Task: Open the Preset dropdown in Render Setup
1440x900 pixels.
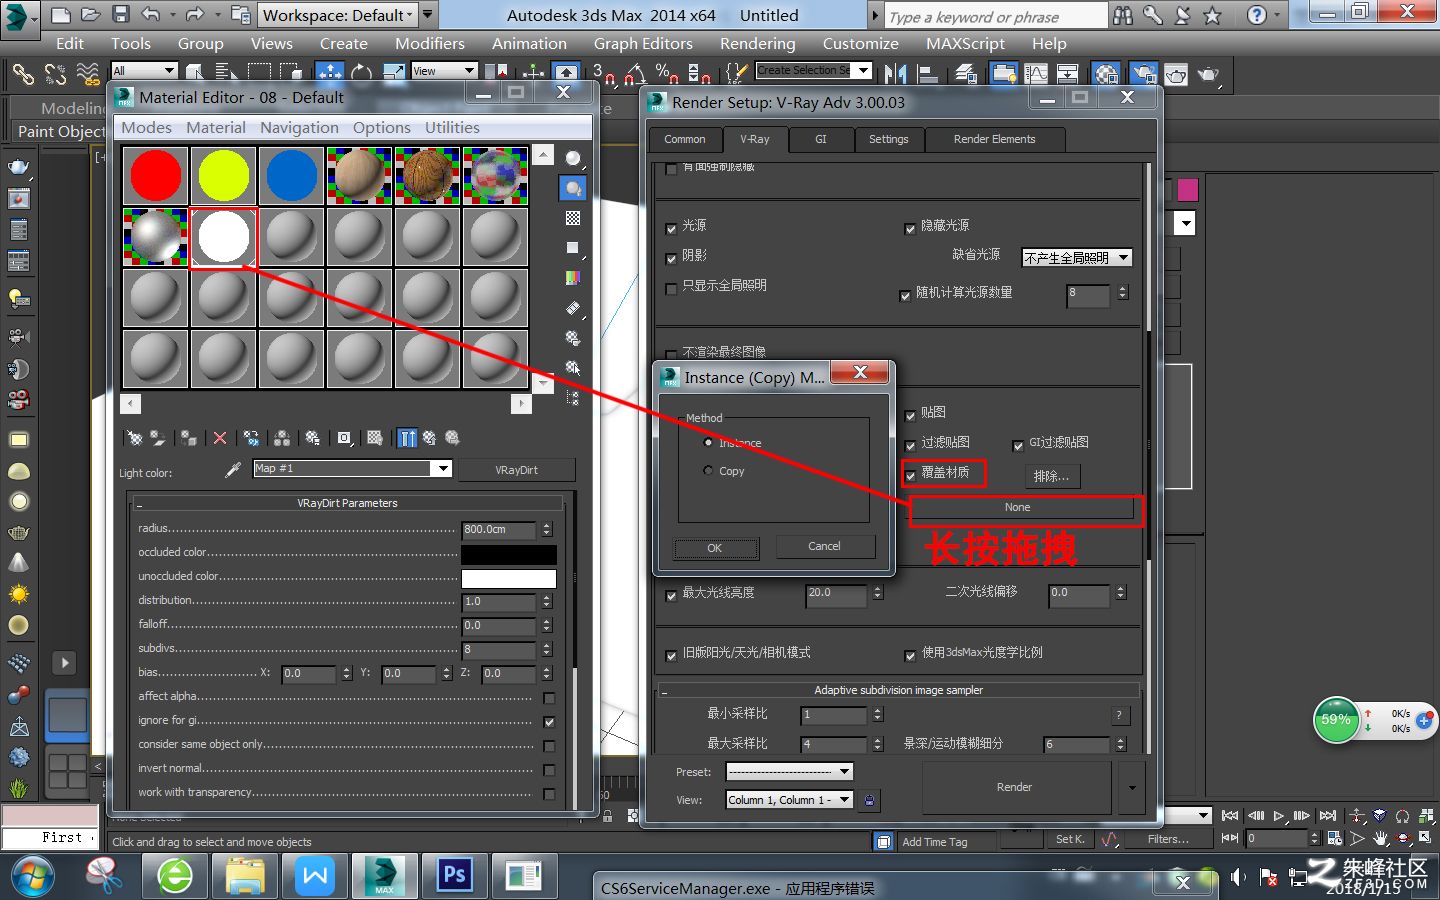Action: 789,771
